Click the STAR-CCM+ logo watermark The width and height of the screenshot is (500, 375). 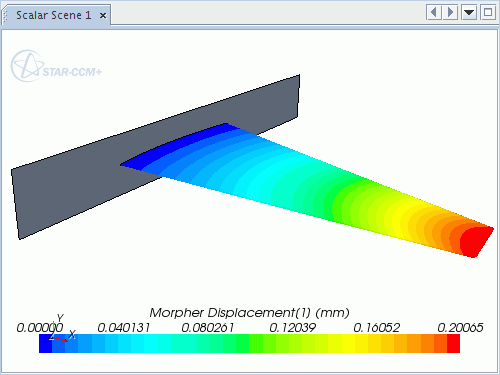pyautogui.click(x=56, y=66)
